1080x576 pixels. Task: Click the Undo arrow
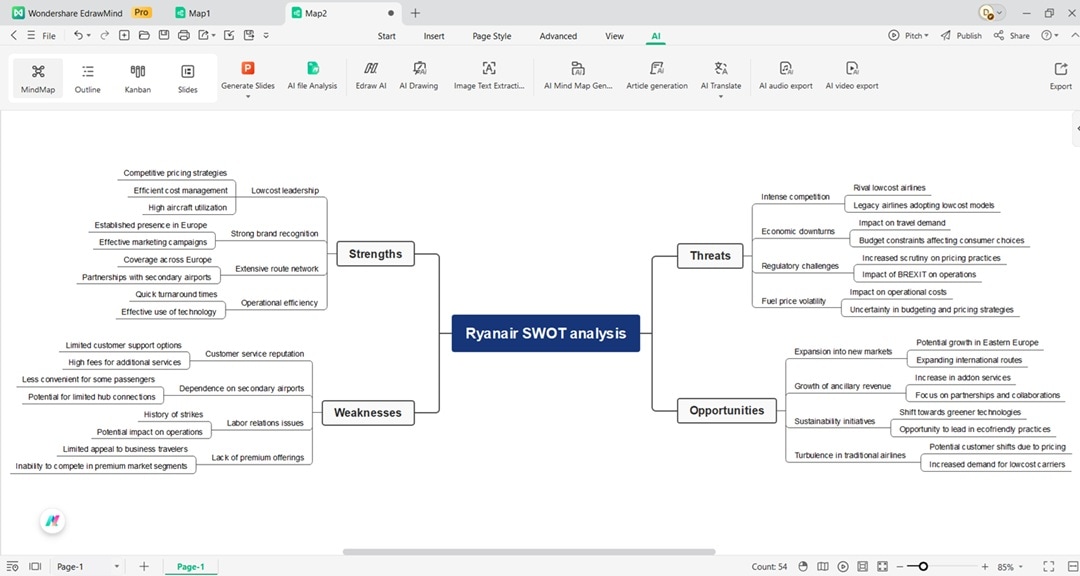[77, 35]
